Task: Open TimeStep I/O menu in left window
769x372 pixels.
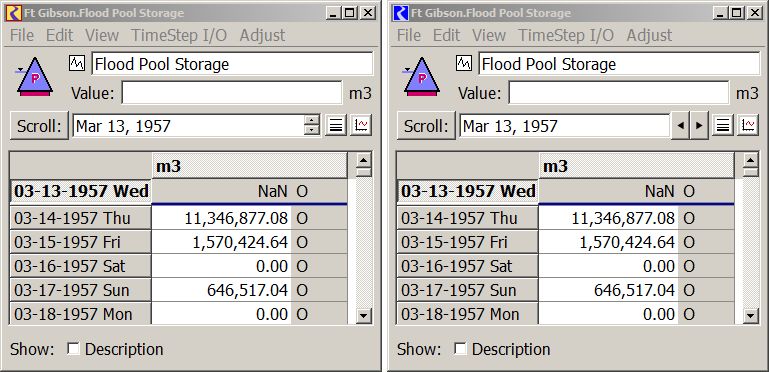Action: coord(179,35)
